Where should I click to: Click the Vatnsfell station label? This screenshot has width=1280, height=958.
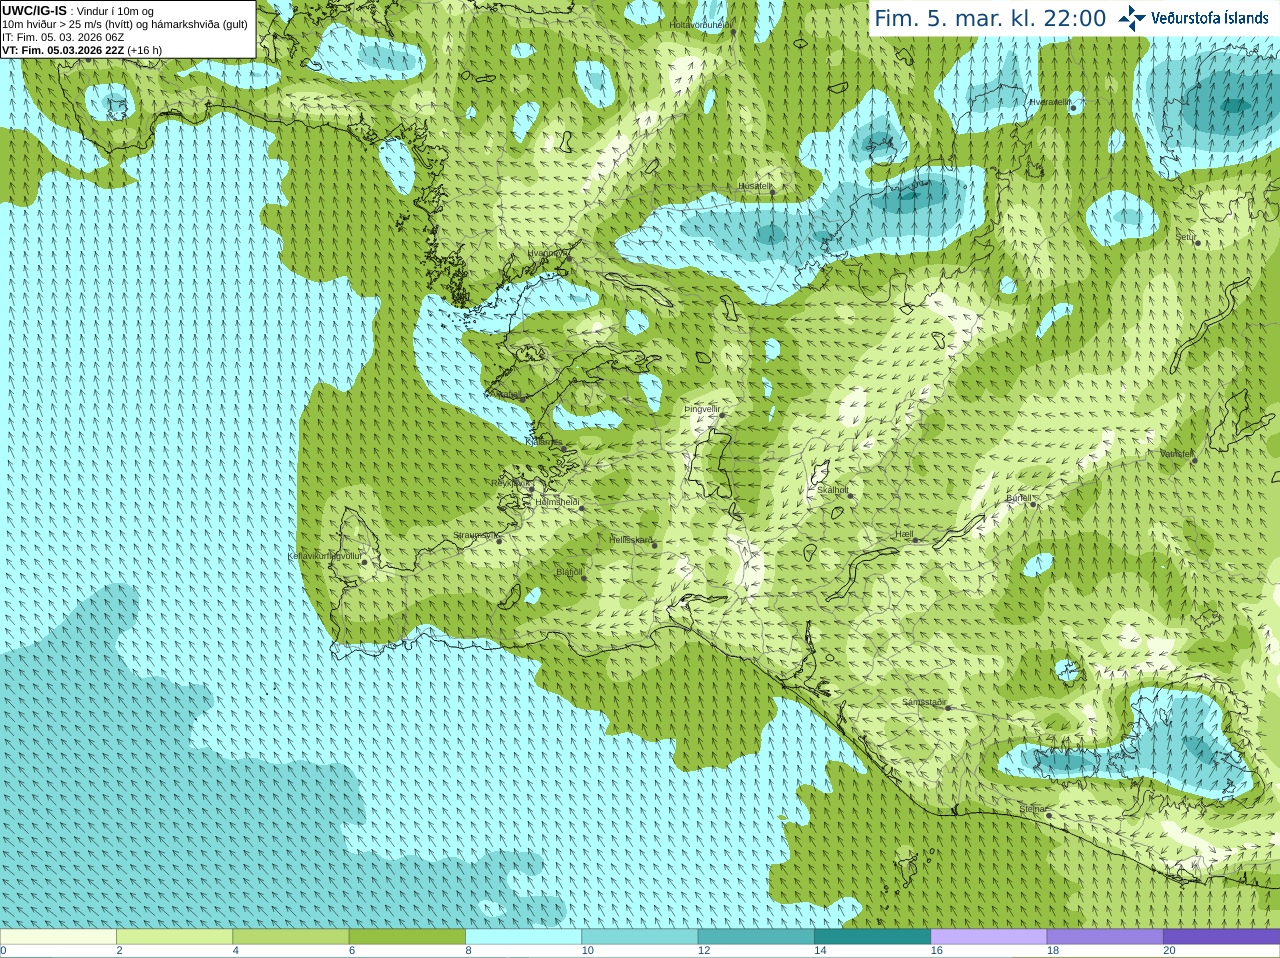tap(1177, 454)
